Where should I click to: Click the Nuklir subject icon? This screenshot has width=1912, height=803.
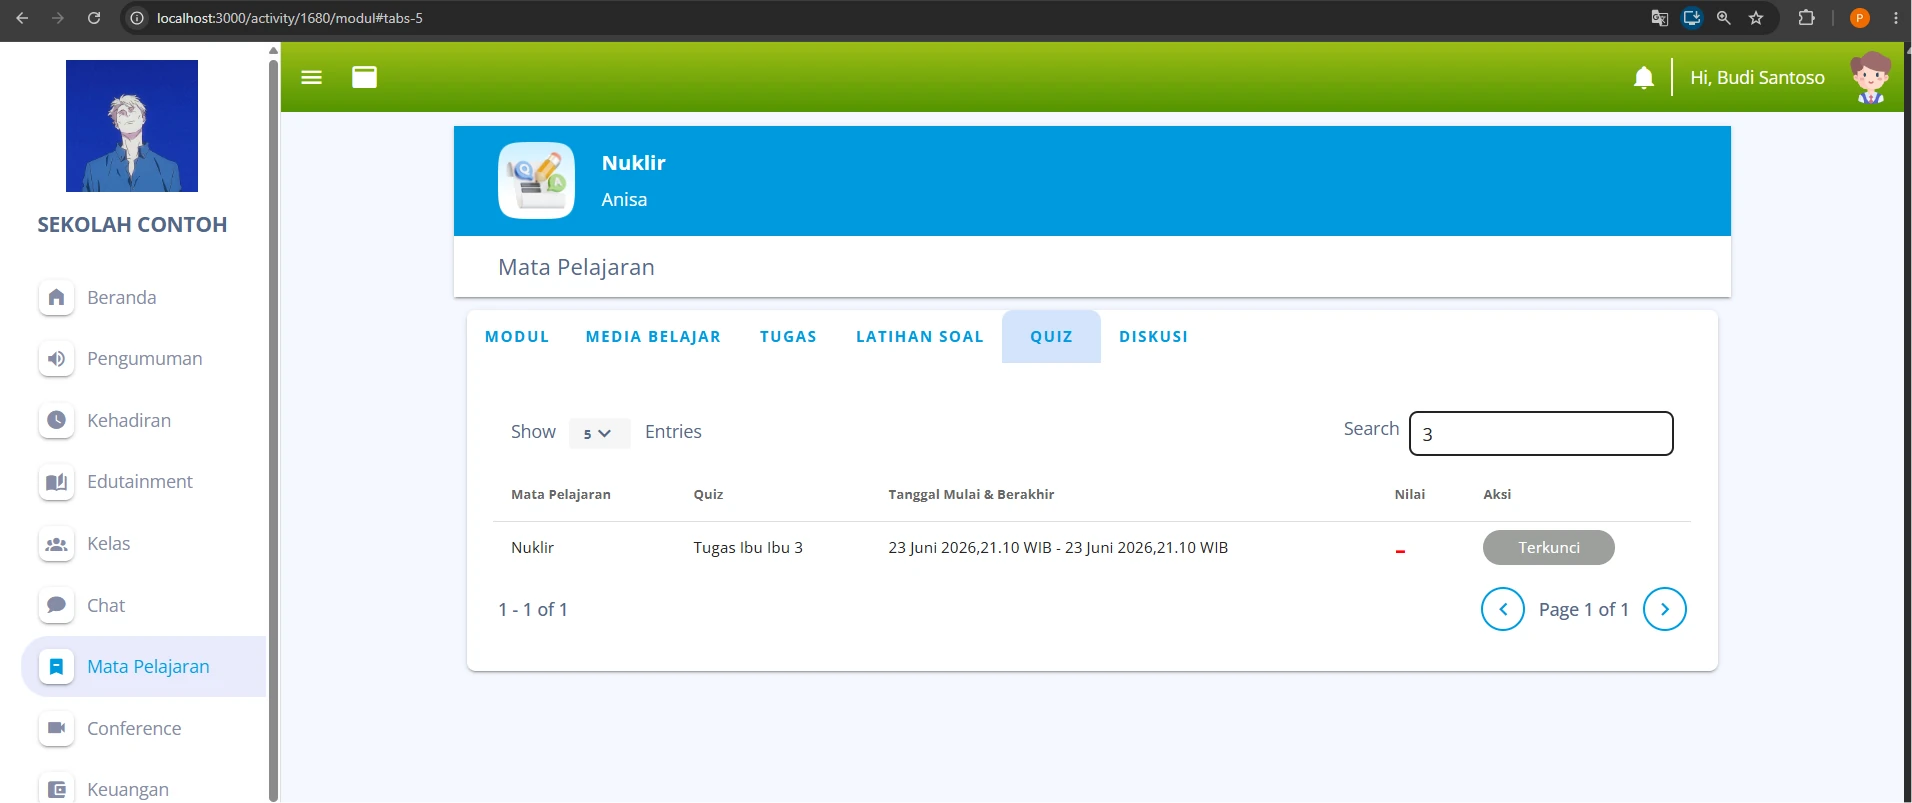pyautogui.click(x=536, y=180)
